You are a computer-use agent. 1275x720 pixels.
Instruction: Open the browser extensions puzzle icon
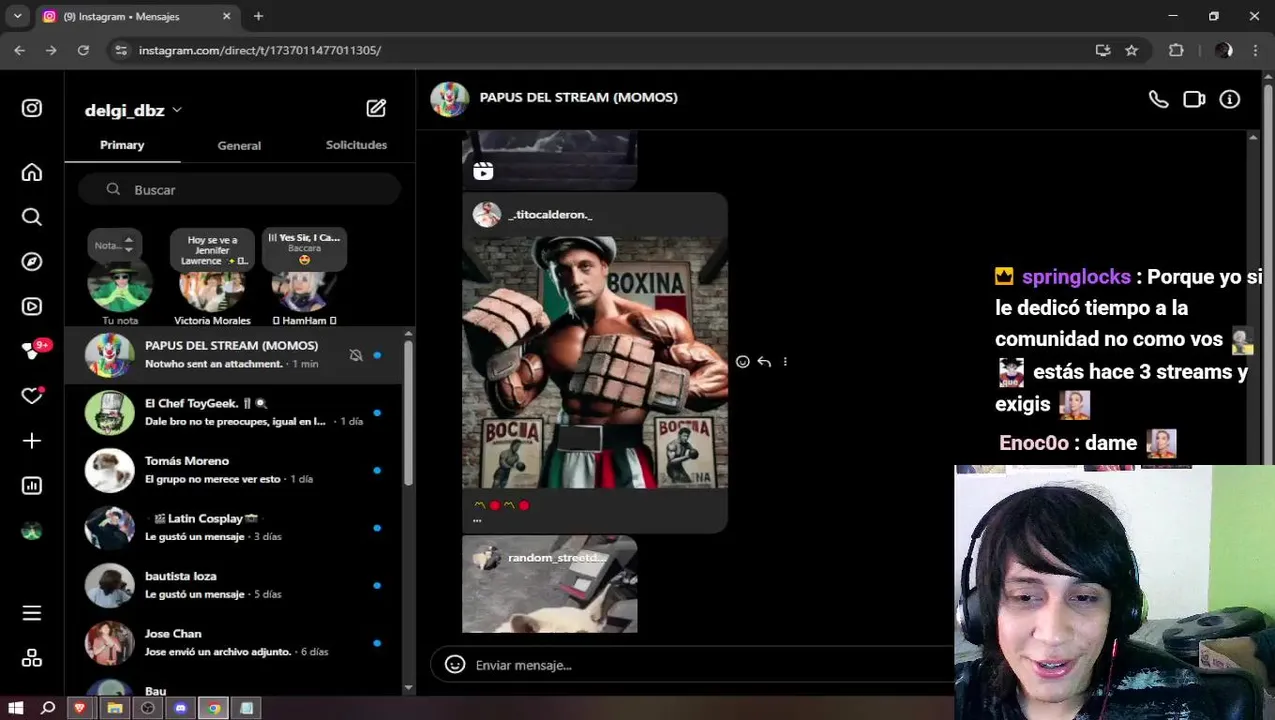1176,50
